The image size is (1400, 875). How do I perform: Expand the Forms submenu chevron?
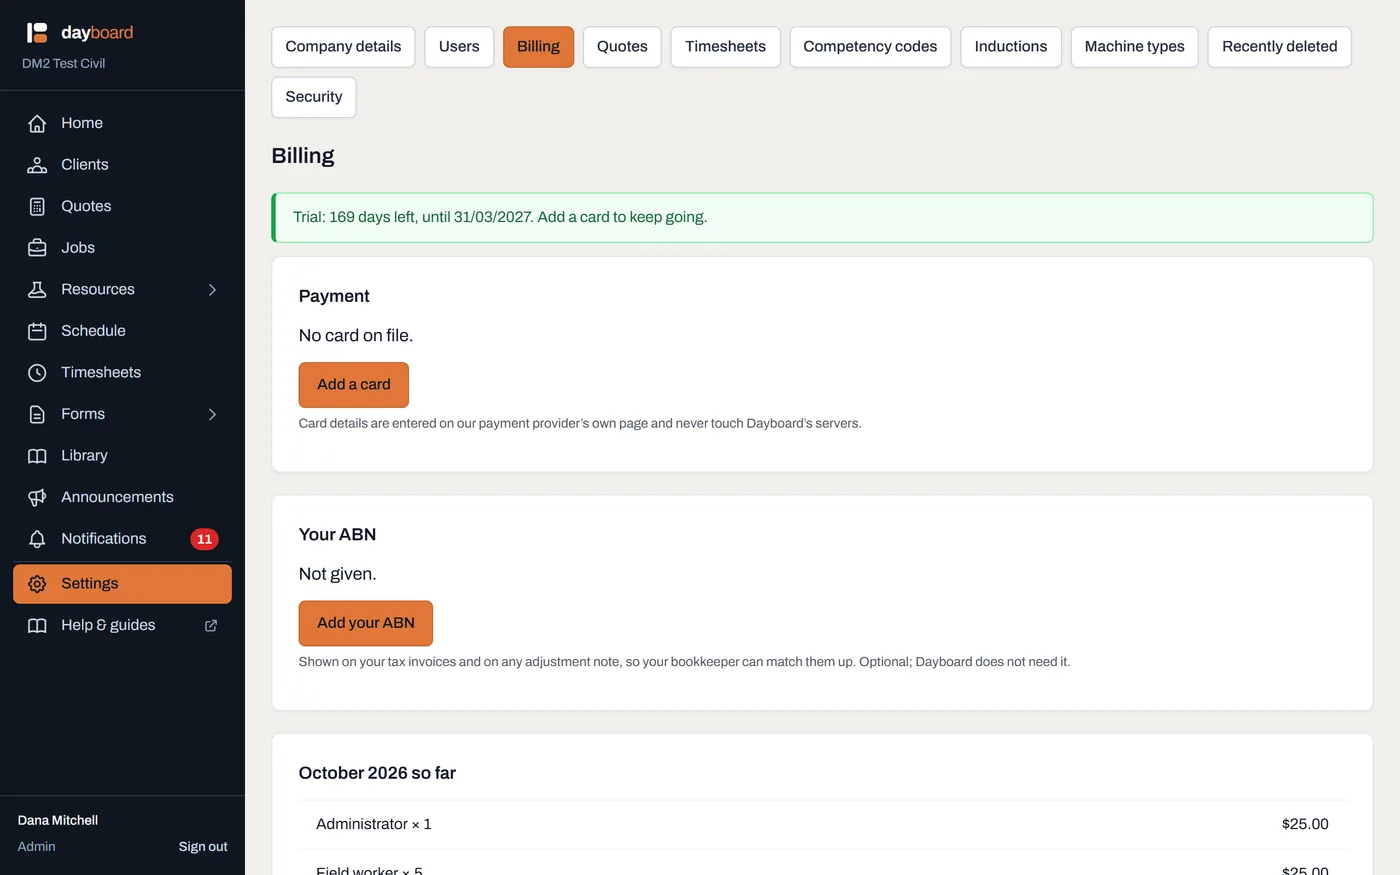pyautogui.click(x=212, y=414)
